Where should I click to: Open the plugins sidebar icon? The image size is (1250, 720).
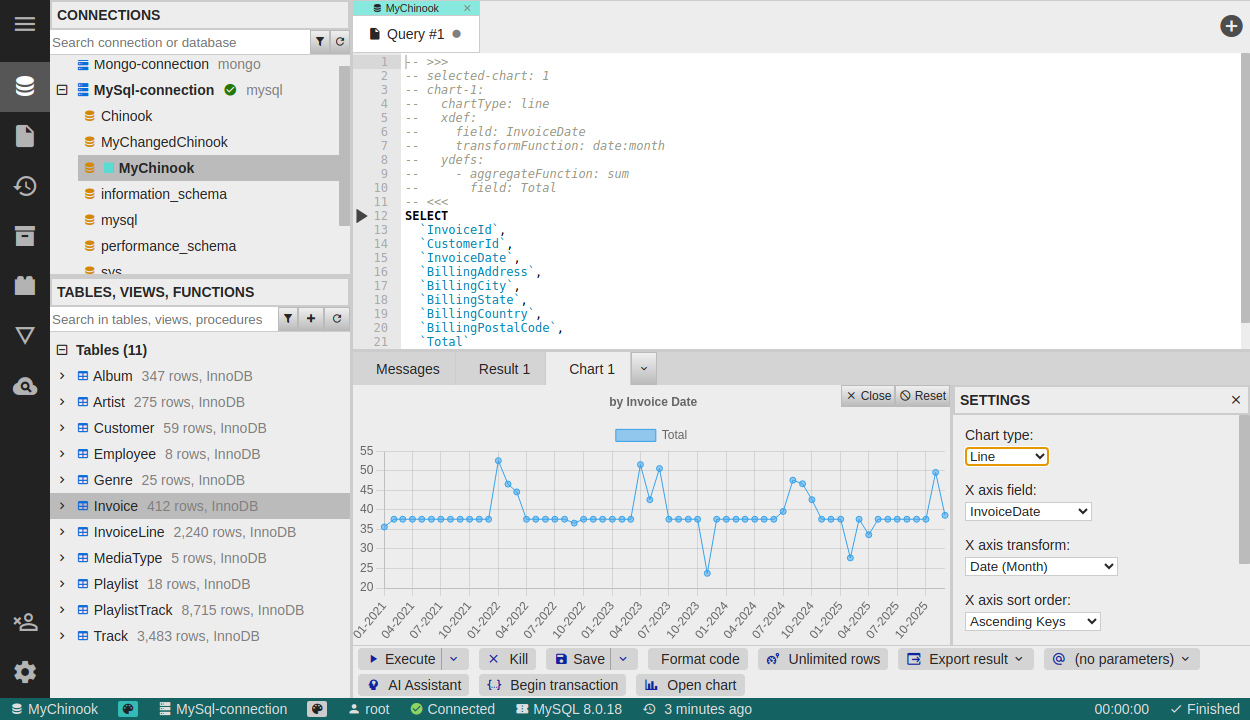[x=25, y=286]
